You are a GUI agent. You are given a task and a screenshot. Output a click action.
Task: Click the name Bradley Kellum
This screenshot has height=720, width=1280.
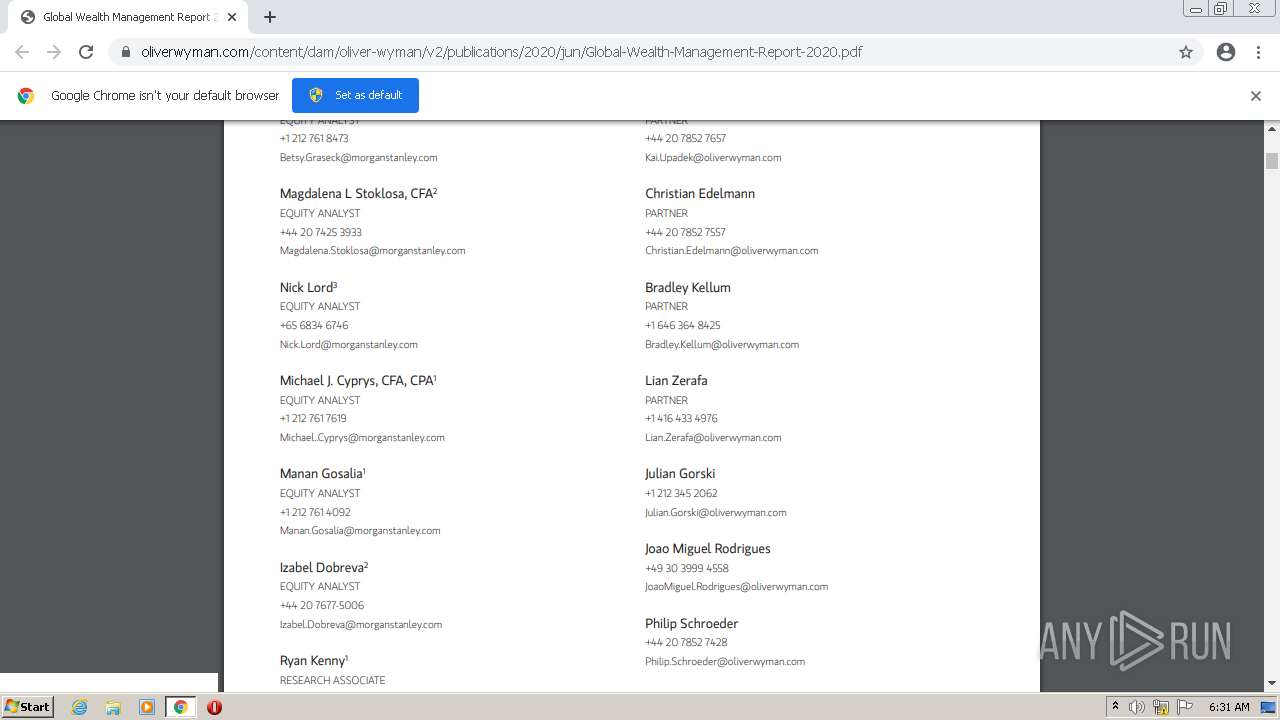coord(688,287)
